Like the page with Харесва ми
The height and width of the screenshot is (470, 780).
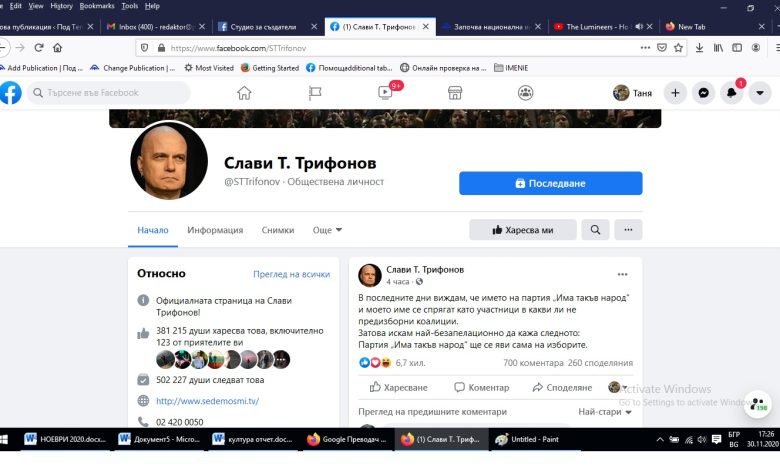pos(523,230)
